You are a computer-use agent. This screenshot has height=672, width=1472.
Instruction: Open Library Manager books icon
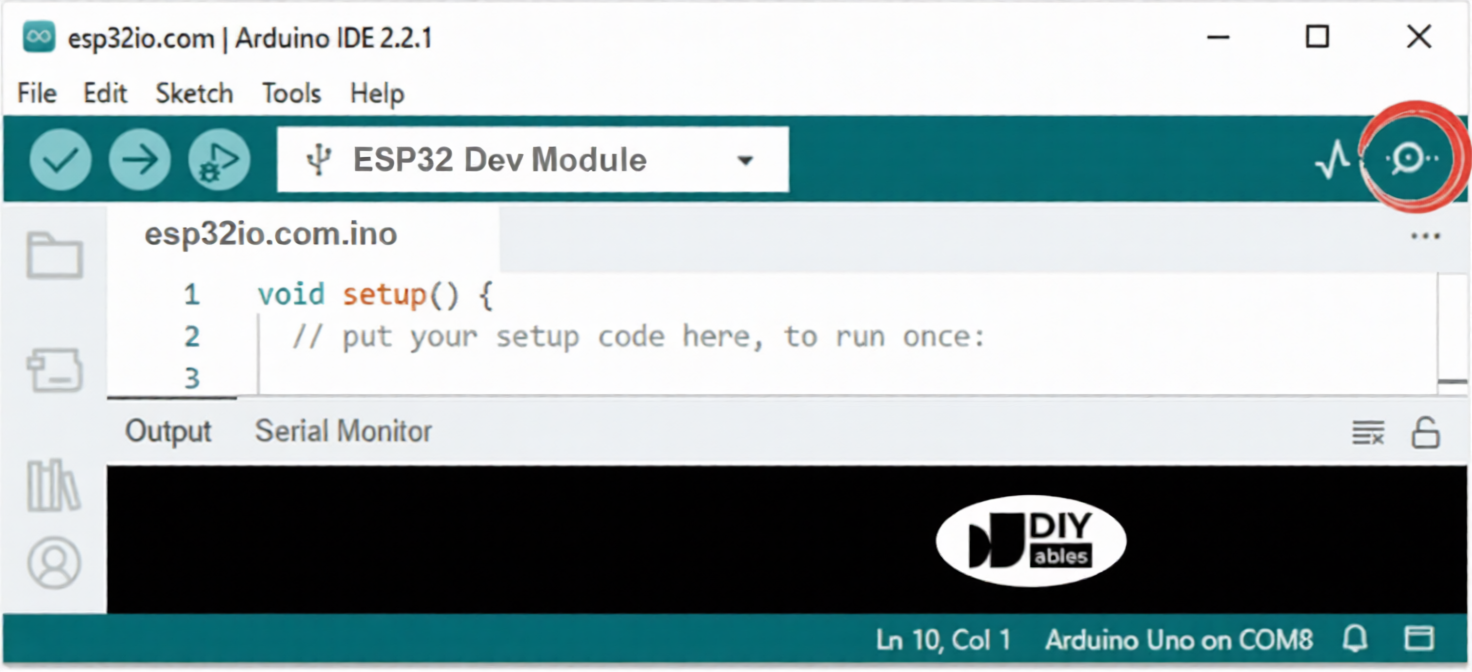[54, 486]
